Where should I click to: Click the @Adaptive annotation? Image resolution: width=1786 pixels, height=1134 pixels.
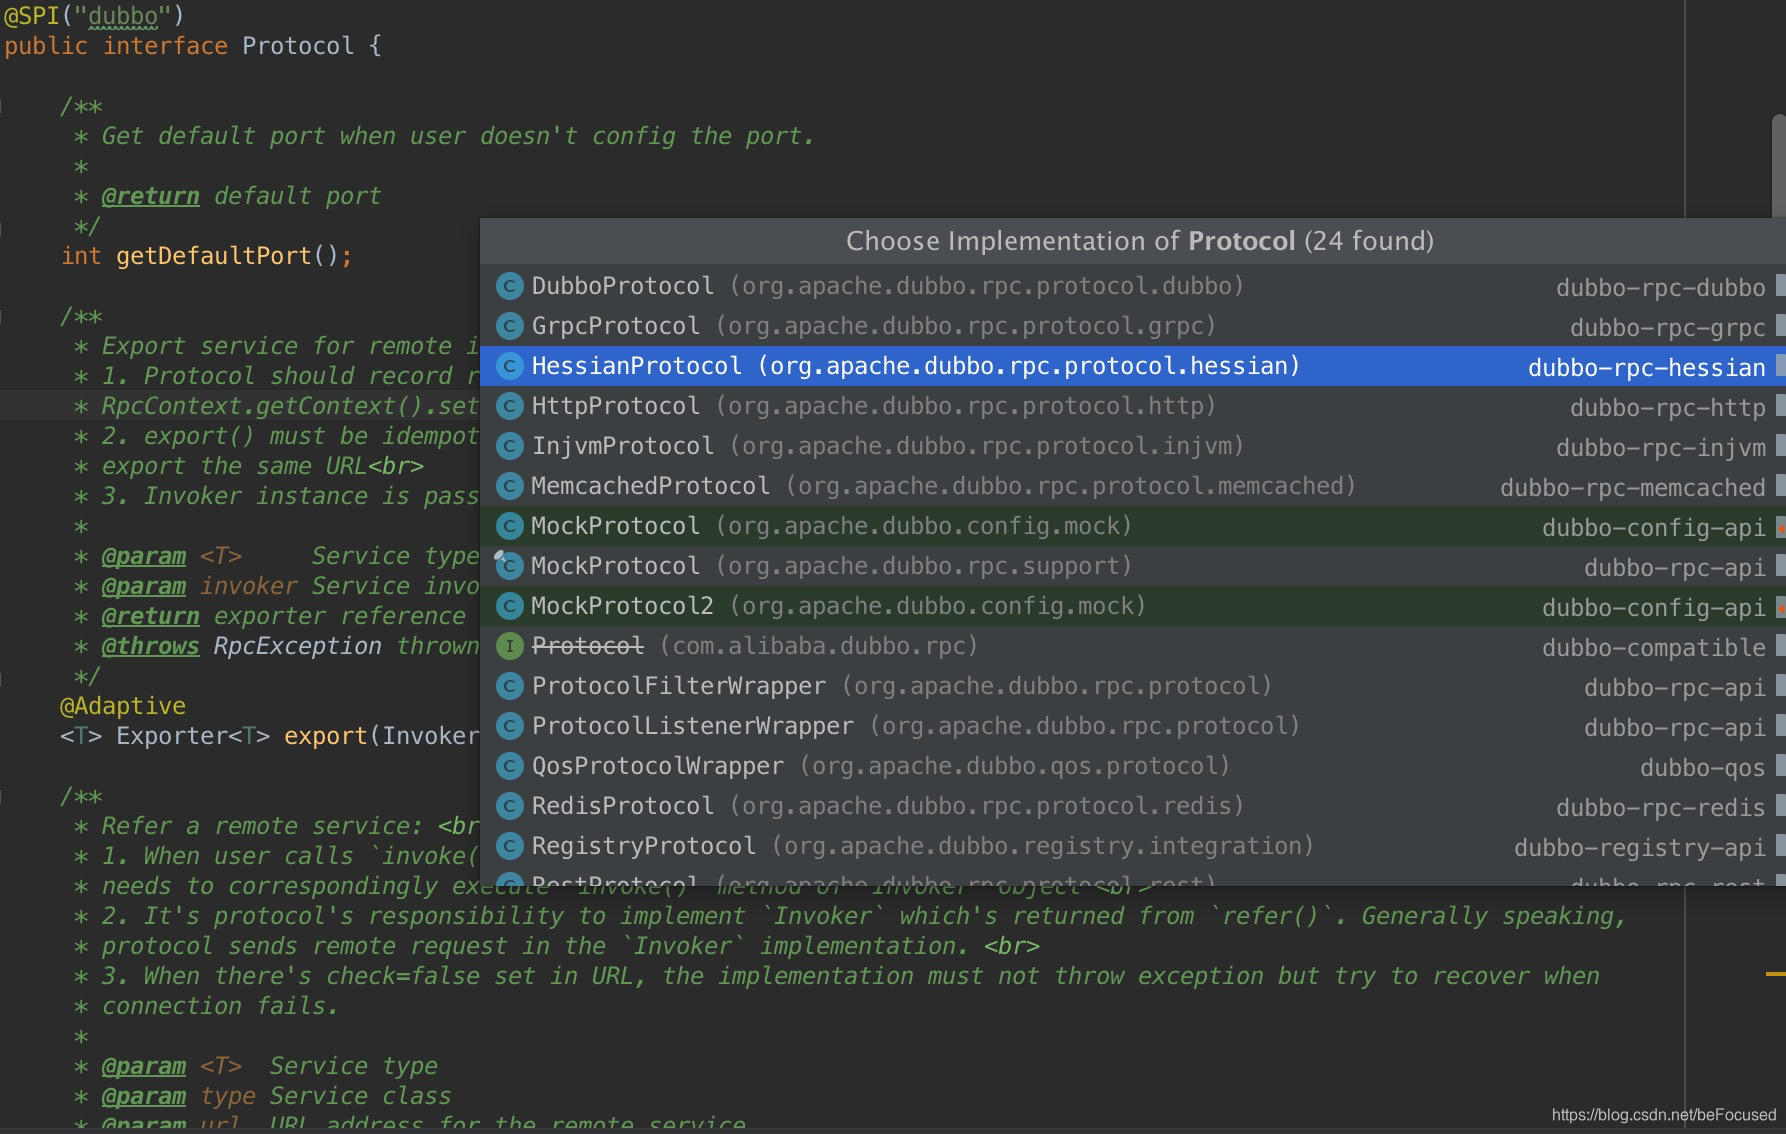[x=123, y=706]
